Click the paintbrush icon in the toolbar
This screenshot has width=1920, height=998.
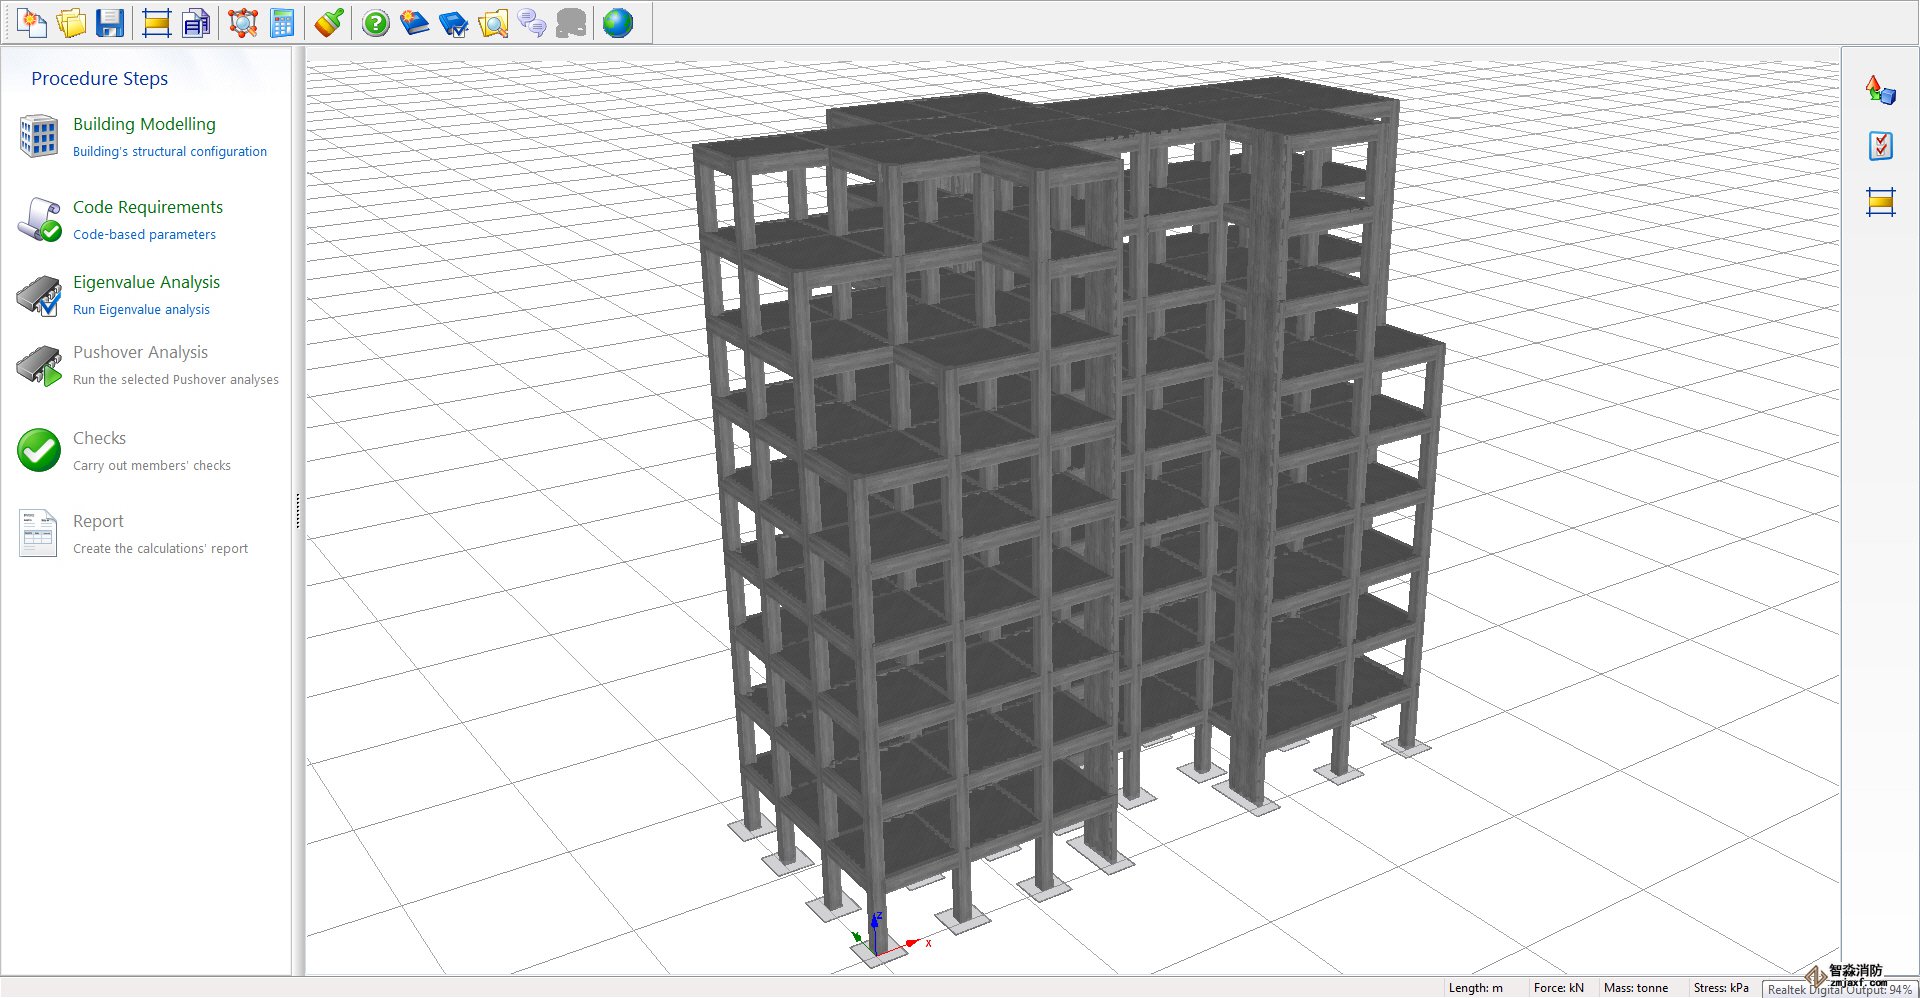[x=329, y=23]
